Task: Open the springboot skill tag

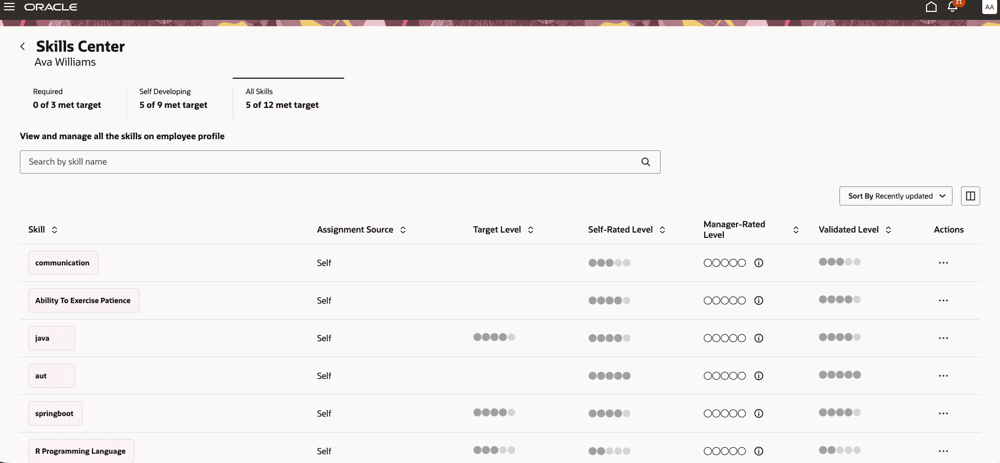Action: [55, 413]
